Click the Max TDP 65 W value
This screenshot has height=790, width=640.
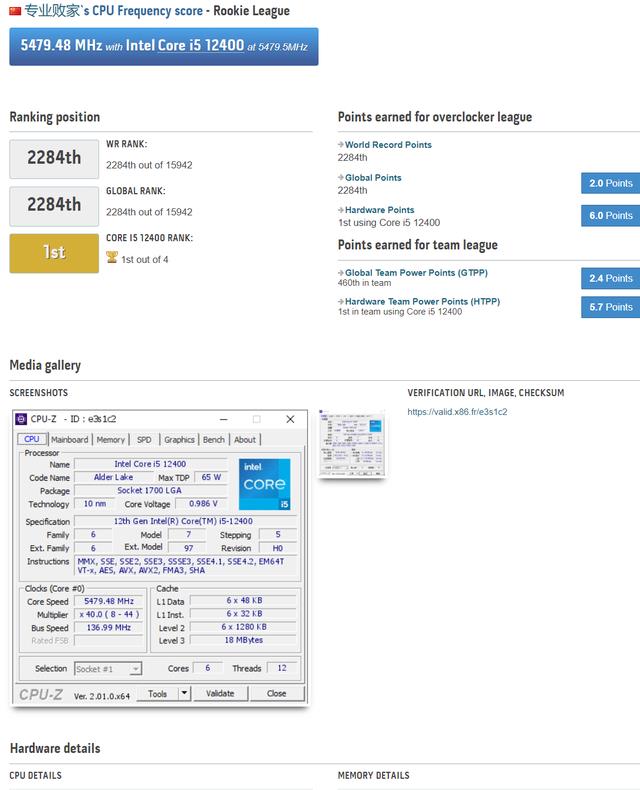(211, 477)
